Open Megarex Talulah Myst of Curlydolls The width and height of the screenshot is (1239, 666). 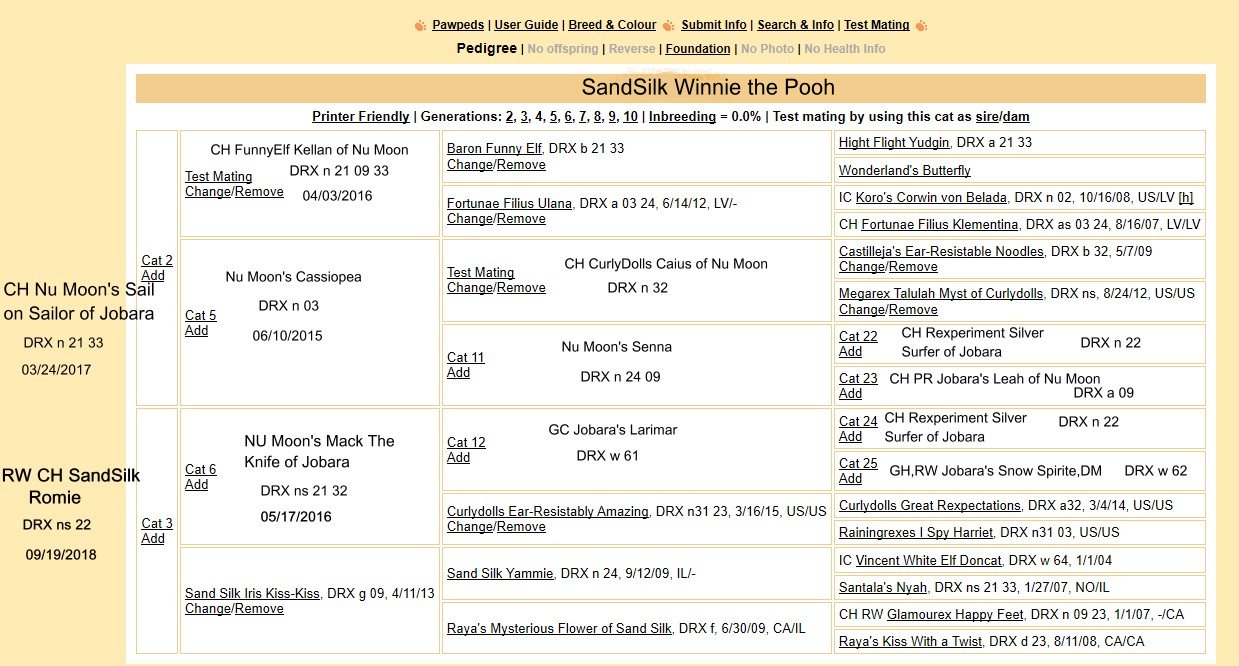[x=941, y=294]
